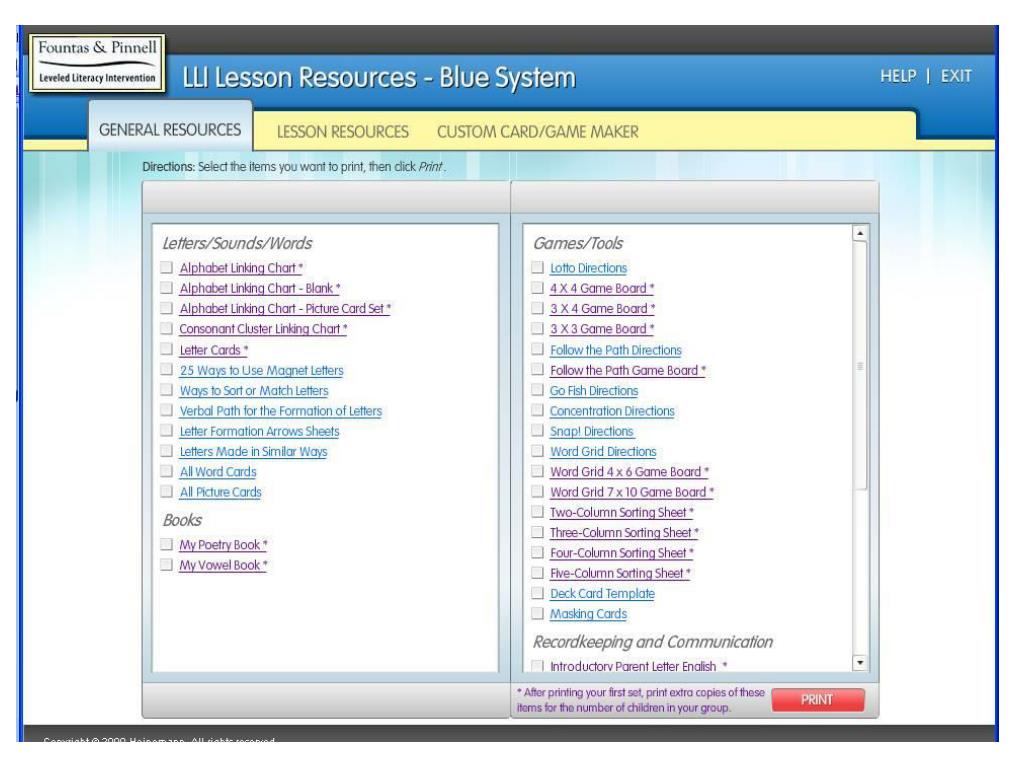Open the Four-Column Sorting Sheet link
Image resolution: width=1024 pixels, height=768 pixels.
(622, 552)
